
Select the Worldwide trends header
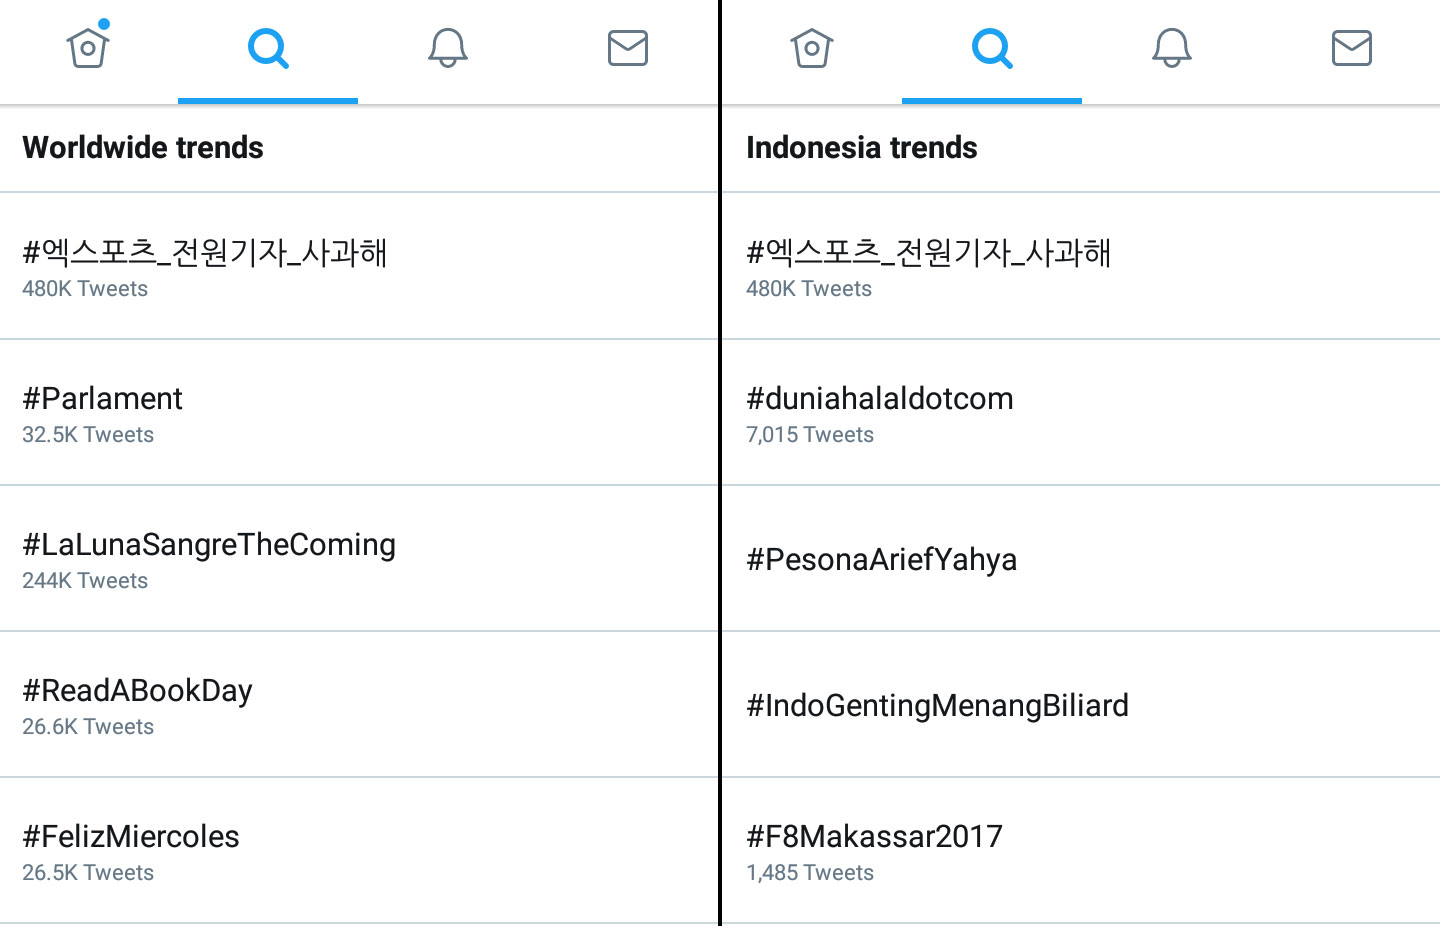coord(143,148)
